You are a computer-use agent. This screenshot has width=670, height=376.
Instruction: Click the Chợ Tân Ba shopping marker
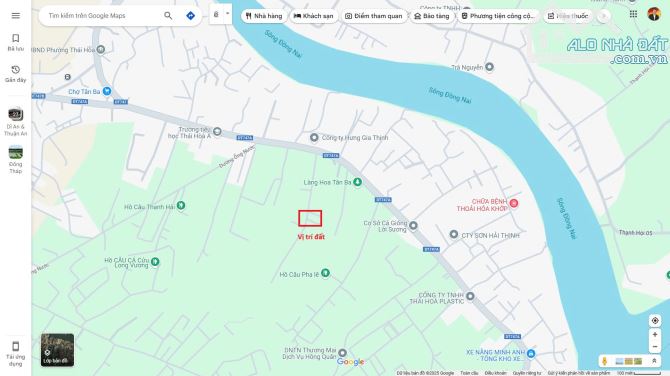point(107,91)
